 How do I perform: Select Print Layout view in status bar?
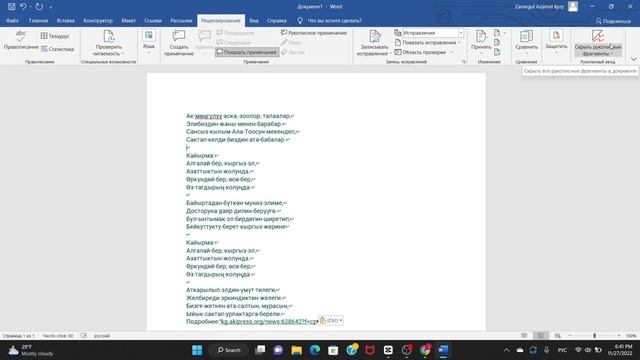(540, 336)
